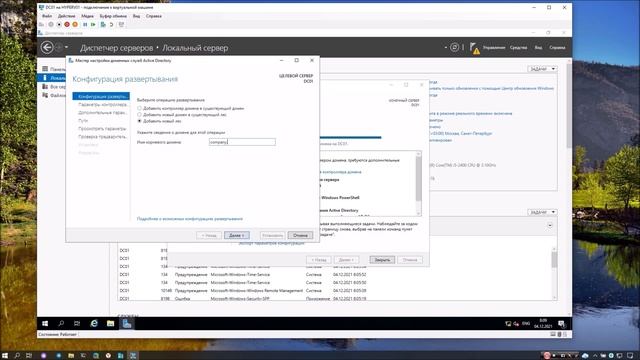640x360 pixels.
Task: Open upper ЗАДАЧИ dropdown in properties
Action: click(542, 69)
